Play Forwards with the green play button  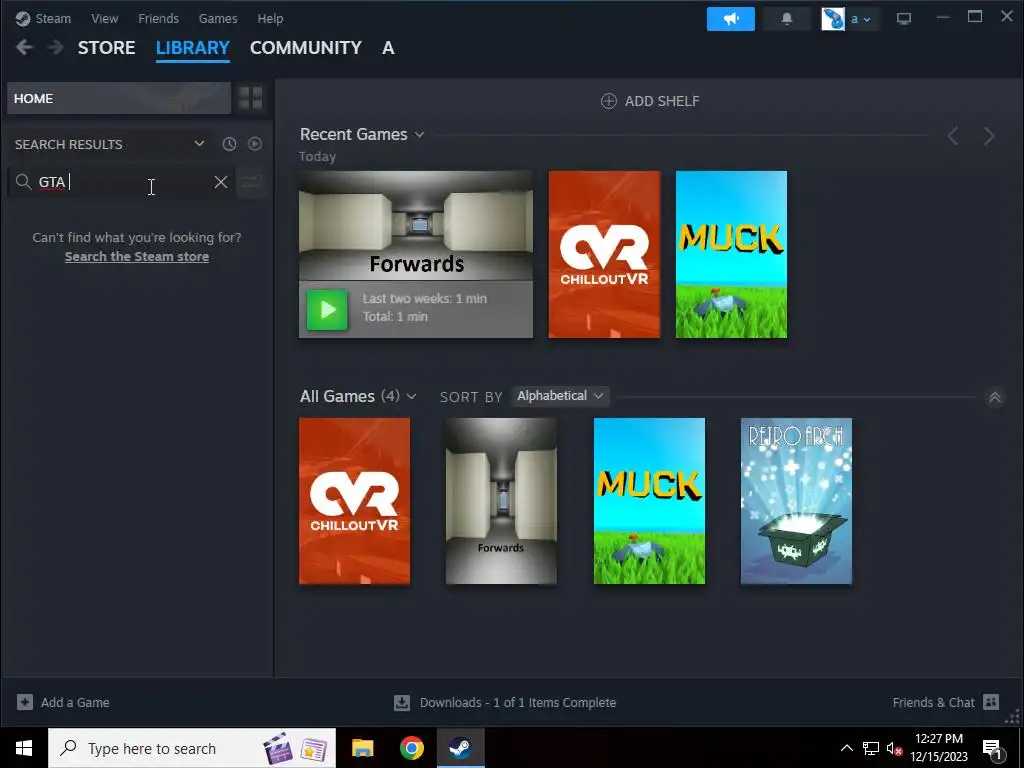(x=327, y=310)
